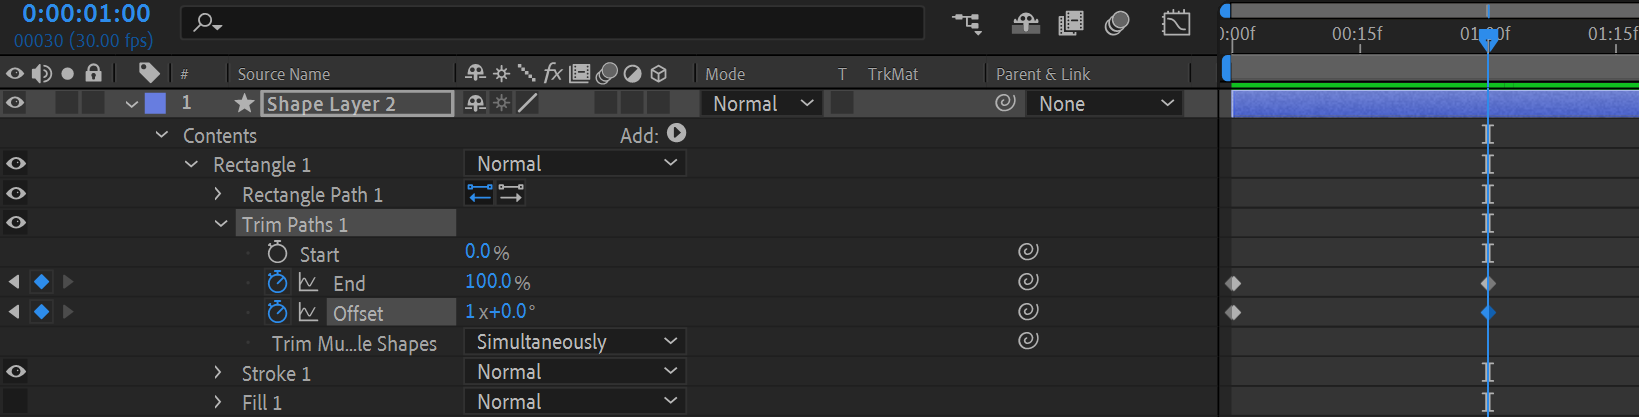
Task: Open the Graph Editor
Action: click(1176, 23)
